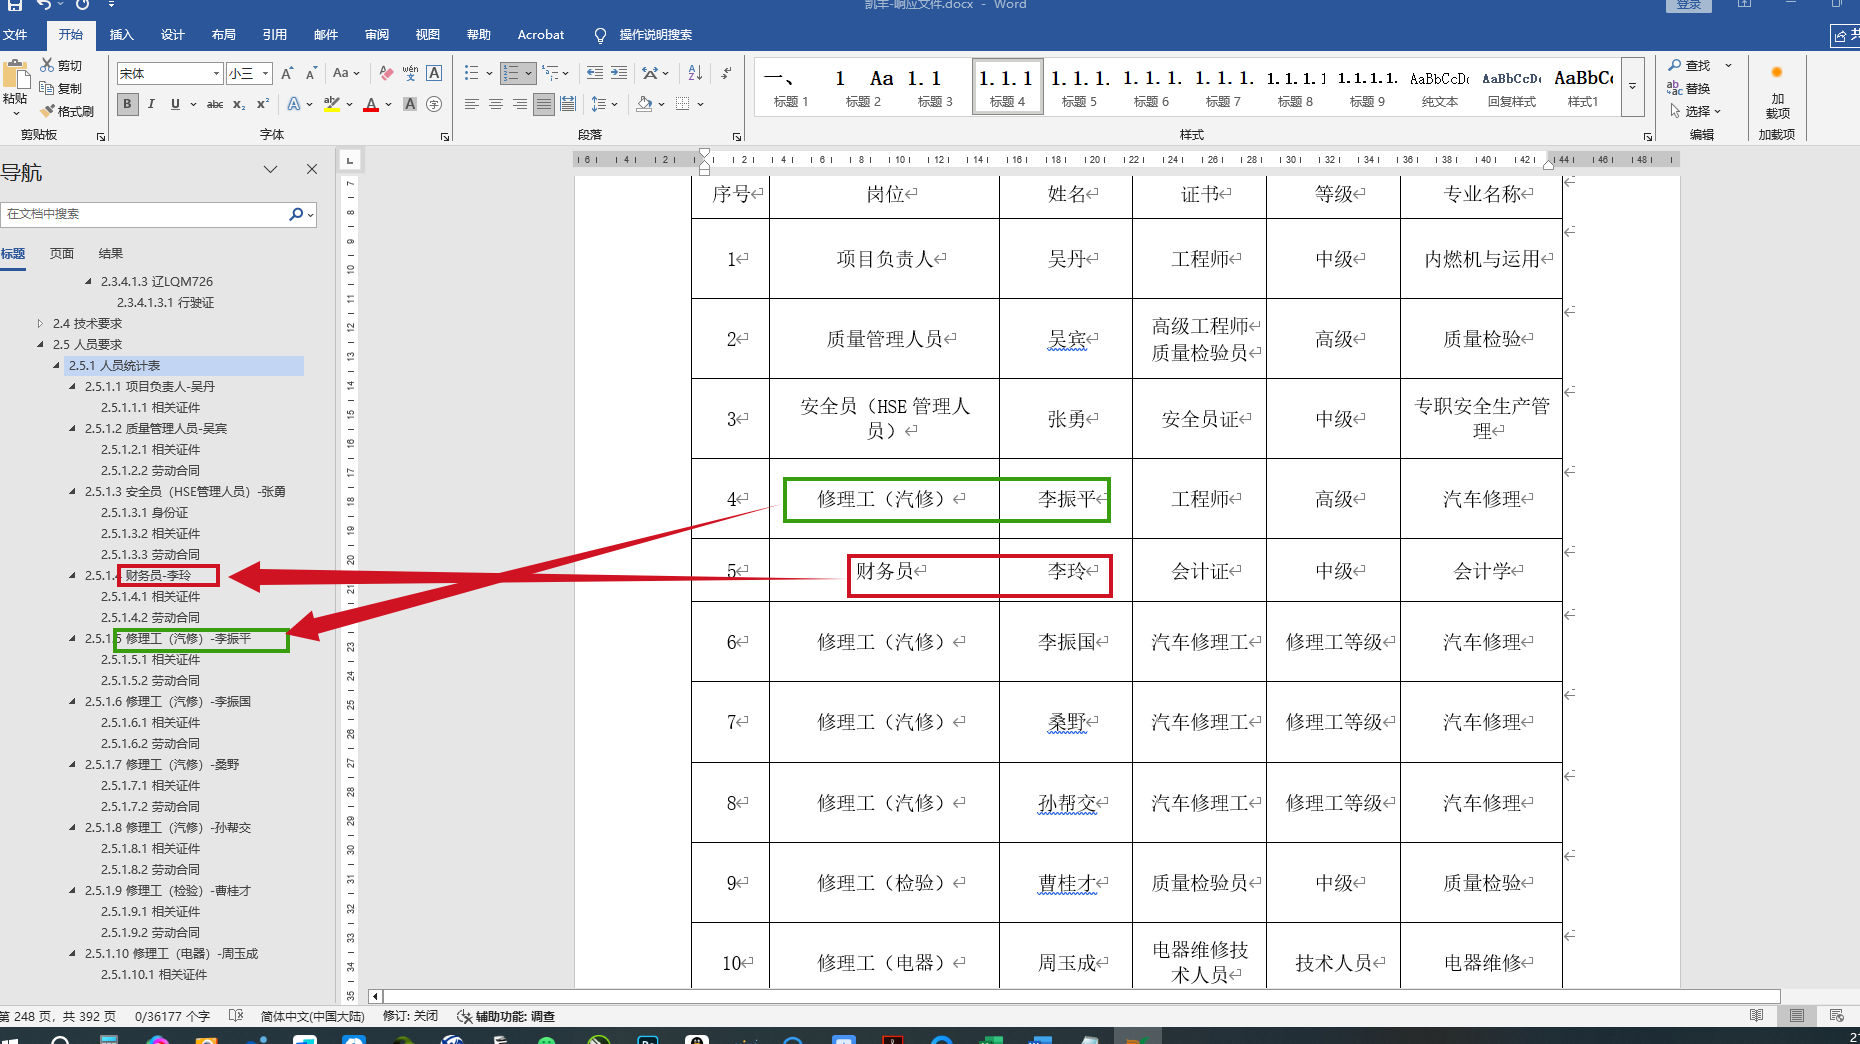The image size is (1860, 1044).
Task: Switch to Web Layout view in status bar
Action: [1837, 1016]
